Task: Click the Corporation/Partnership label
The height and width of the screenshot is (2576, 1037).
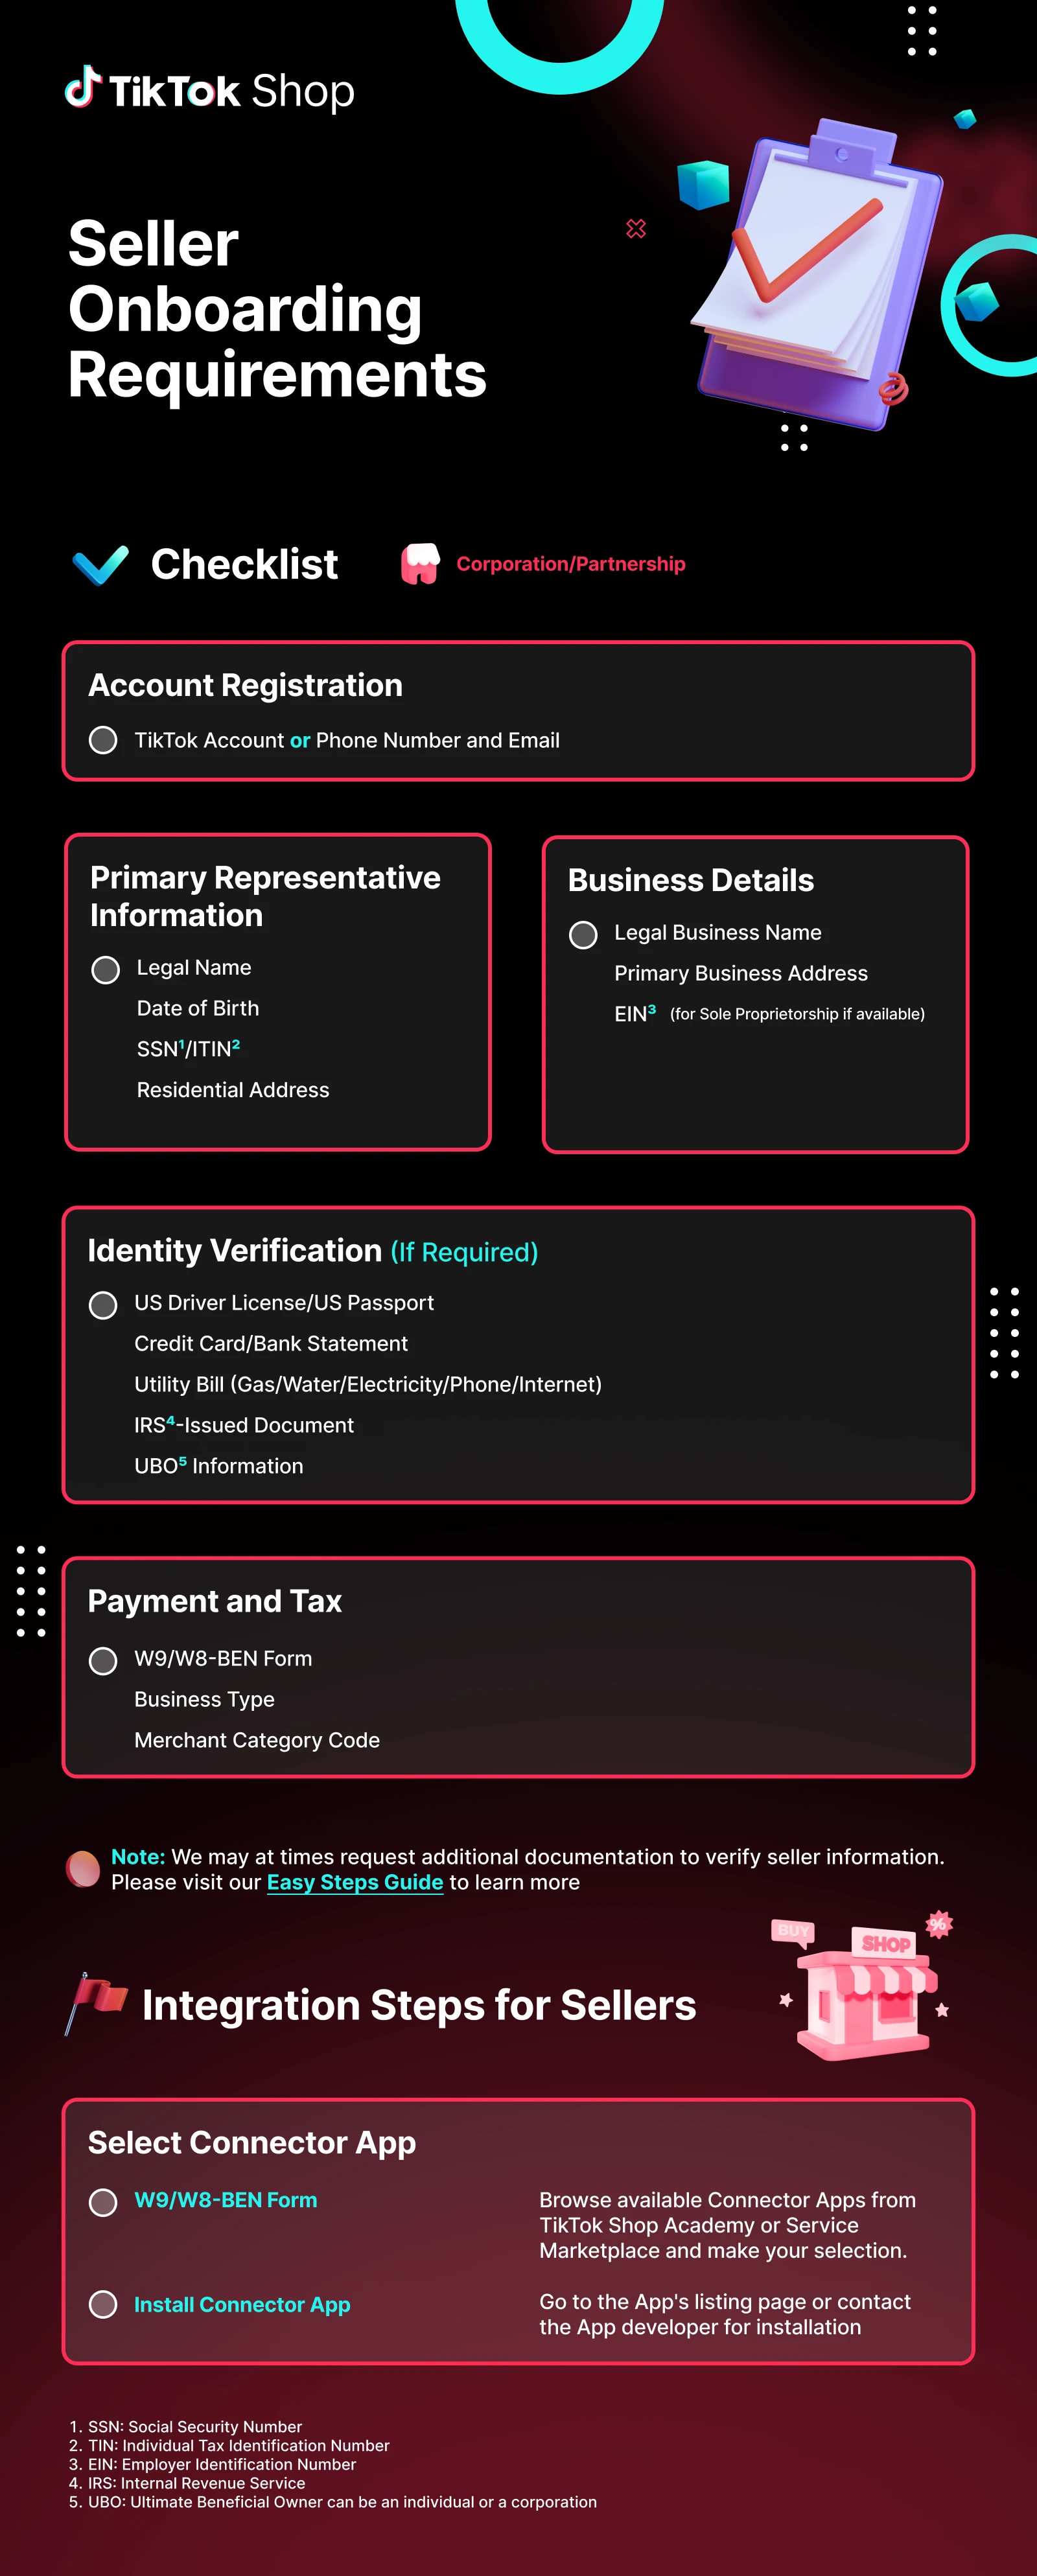Action: click(571, 564)
